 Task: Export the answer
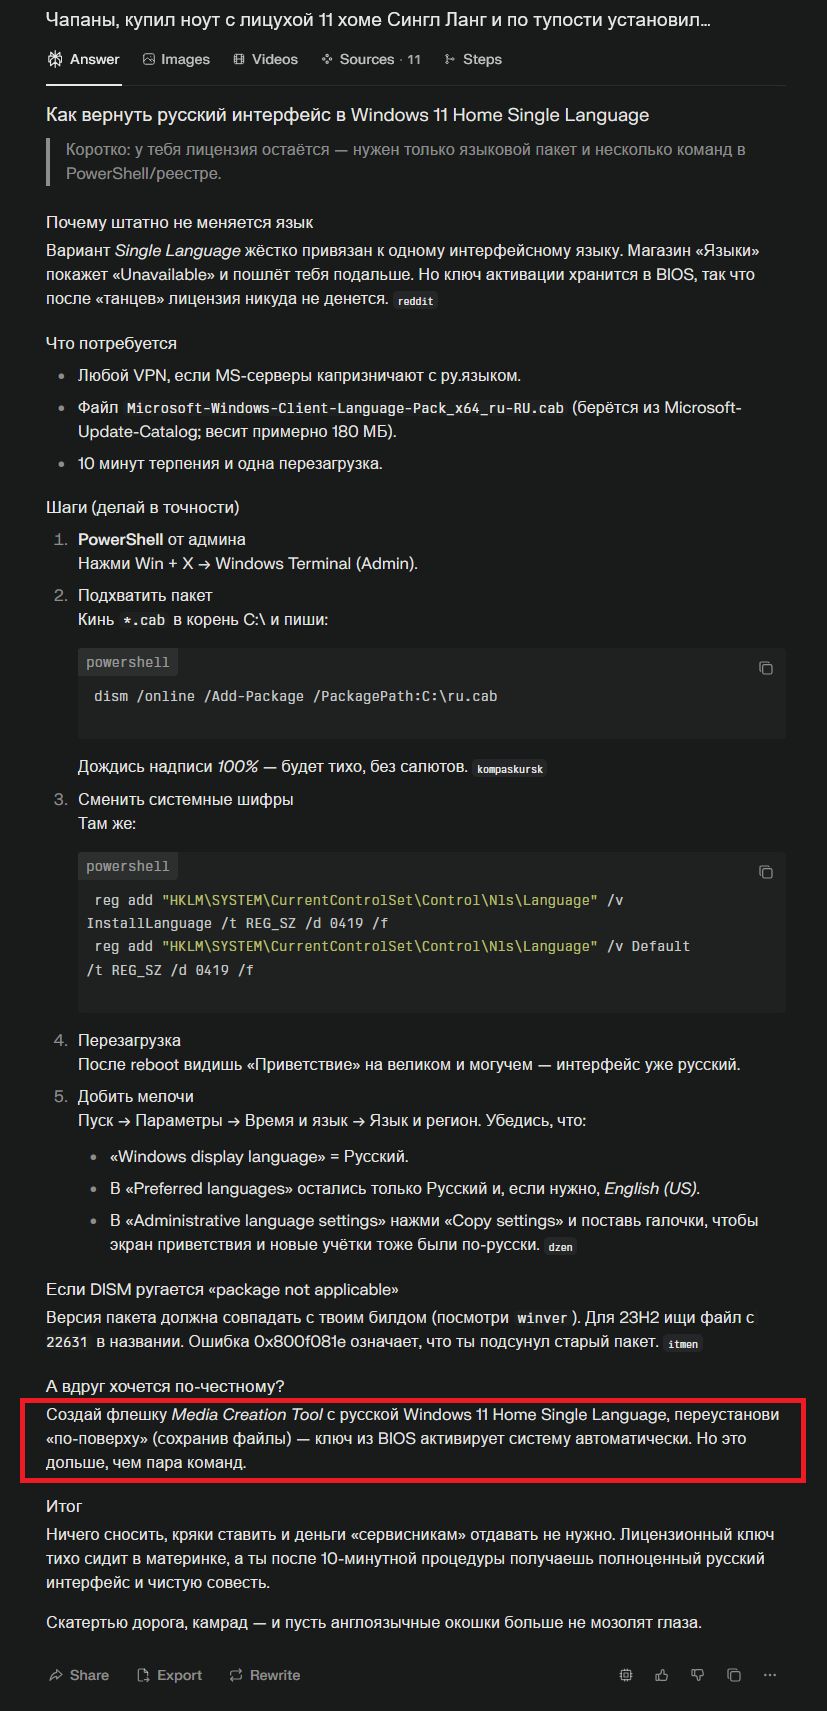tap(169, 1675)
